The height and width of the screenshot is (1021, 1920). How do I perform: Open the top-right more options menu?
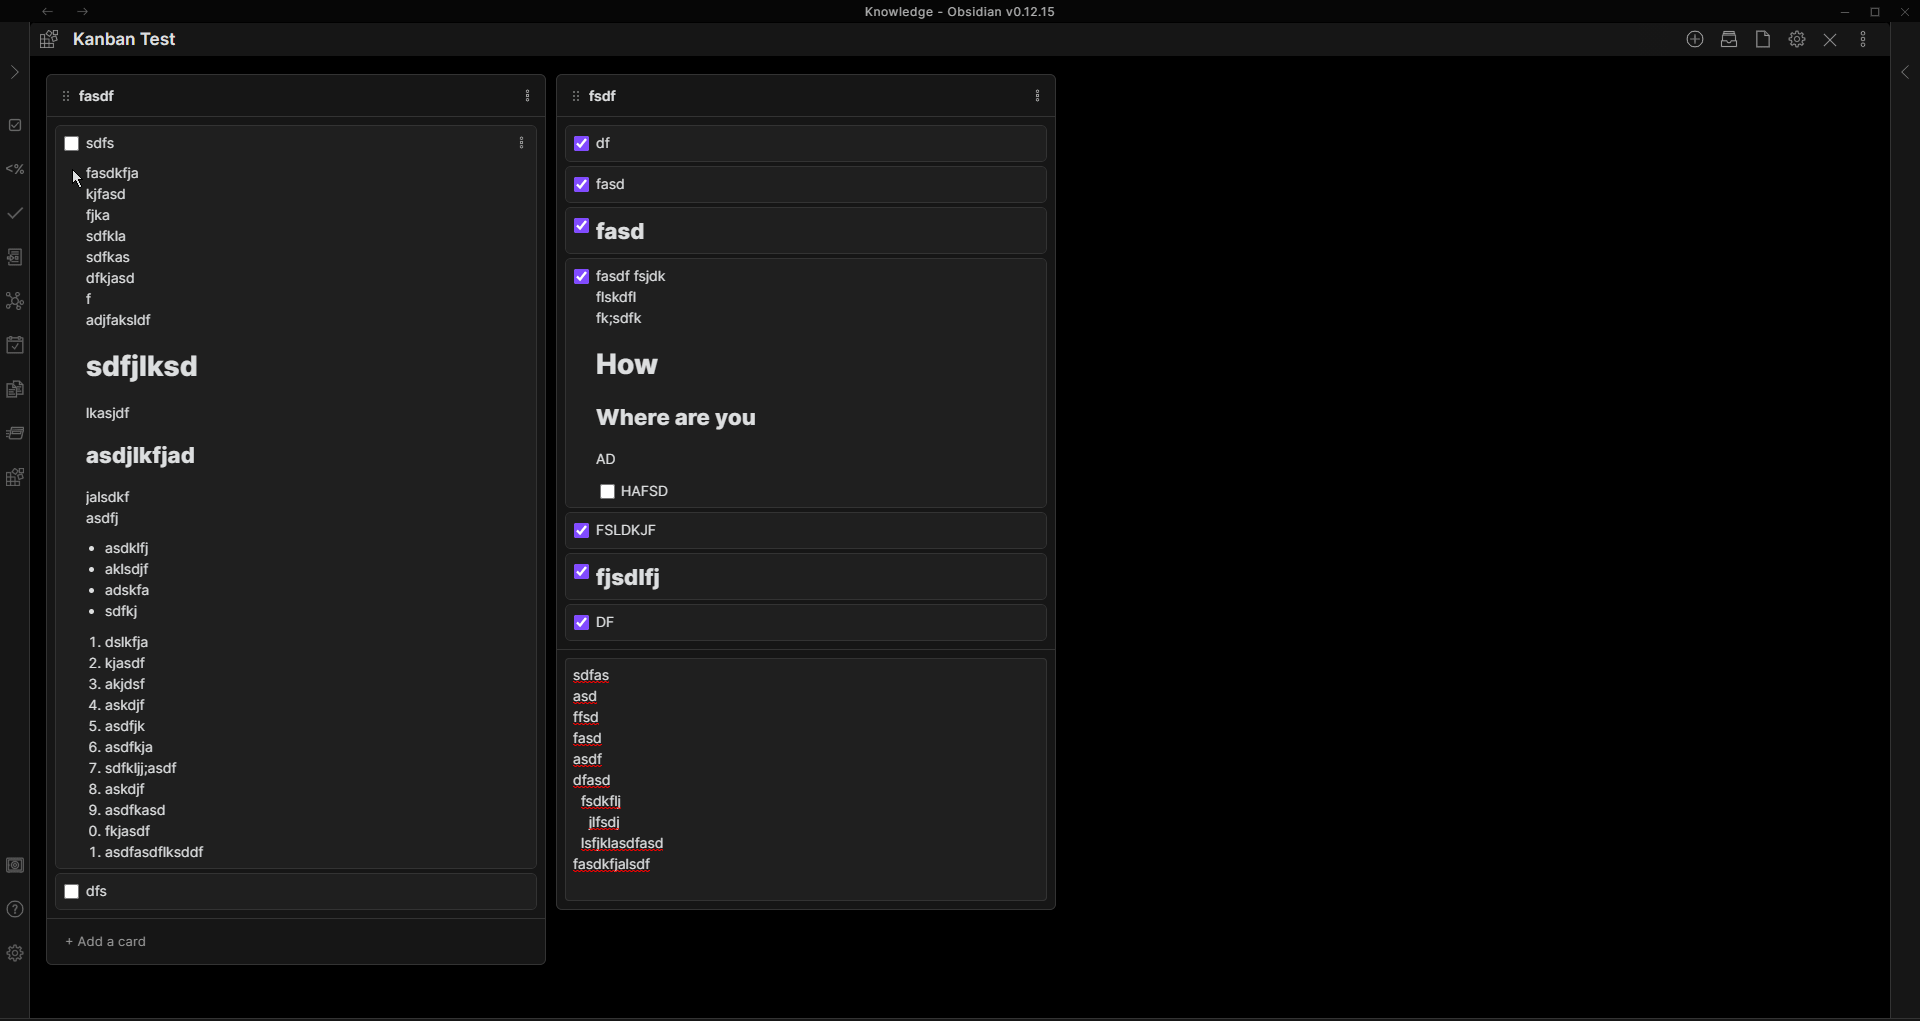click(x=1863, y=39)
